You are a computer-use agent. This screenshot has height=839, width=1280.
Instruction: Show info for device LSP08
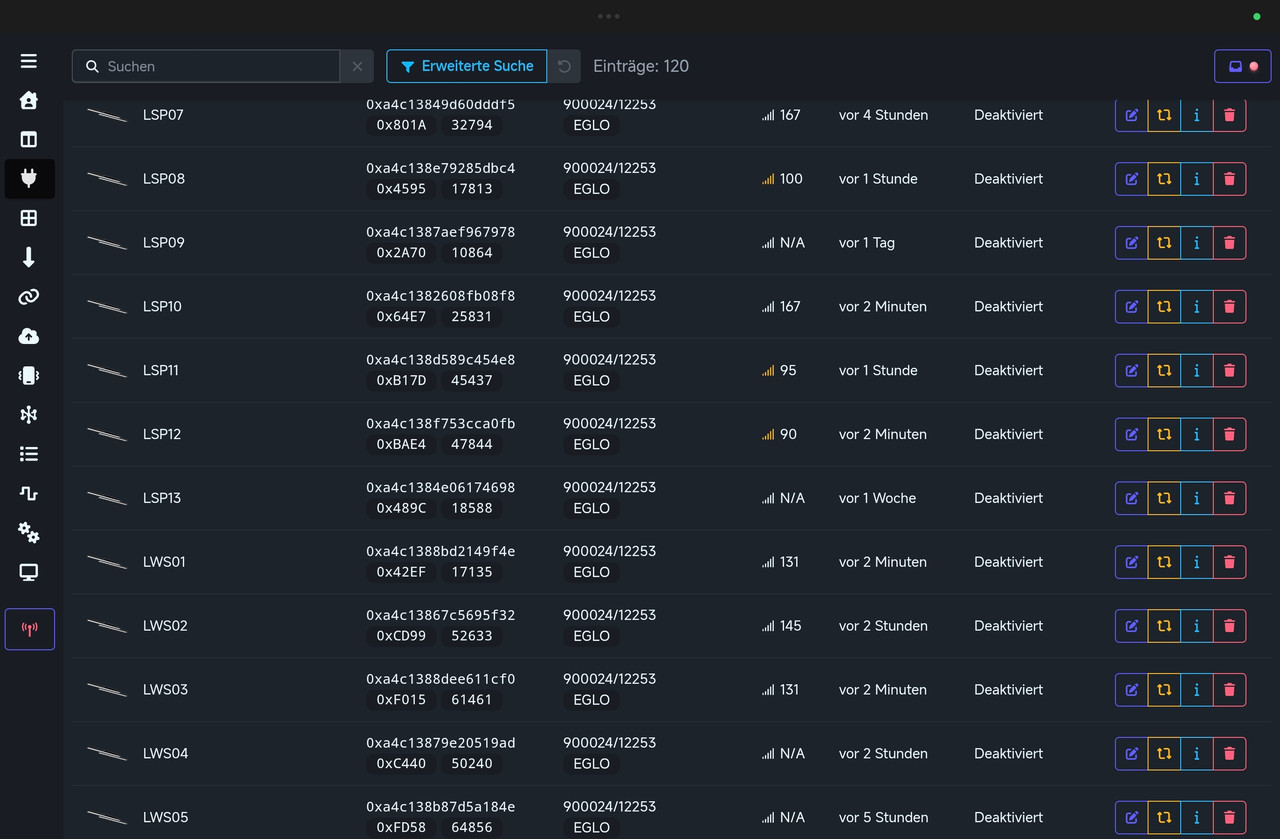tap(1197, 179)
